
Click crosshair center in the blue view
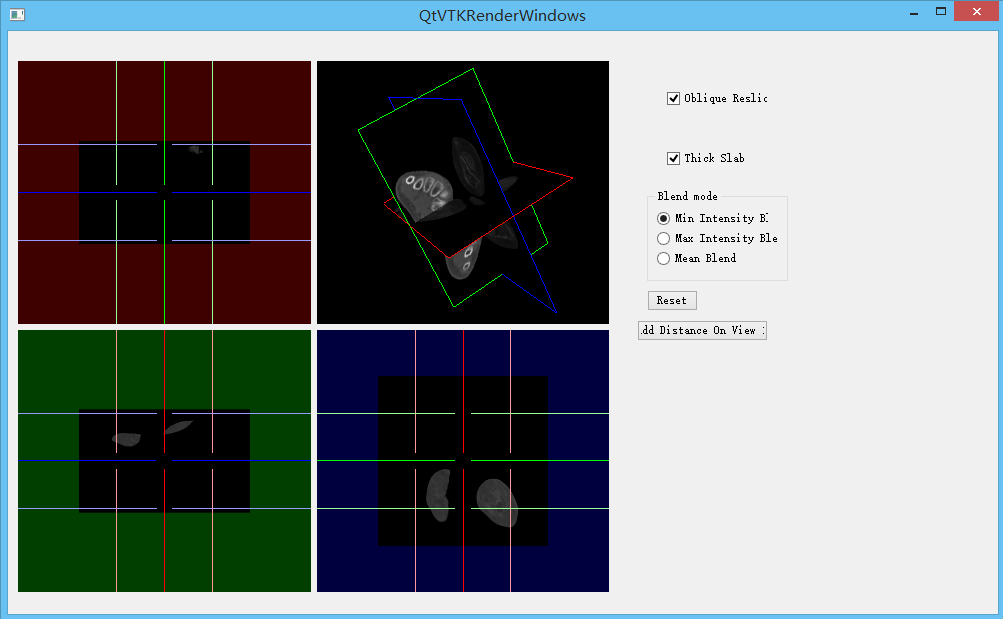click(x=463, y=461)
